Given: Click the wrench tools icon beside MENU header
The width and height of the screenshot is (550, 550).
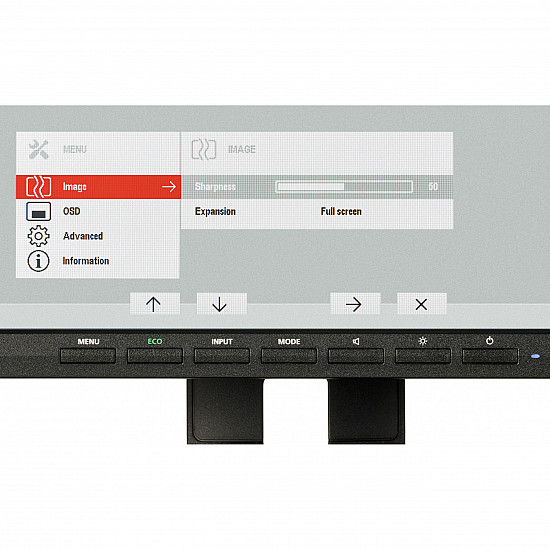Looking at the screenshot, I should click(x=39, y=149).
